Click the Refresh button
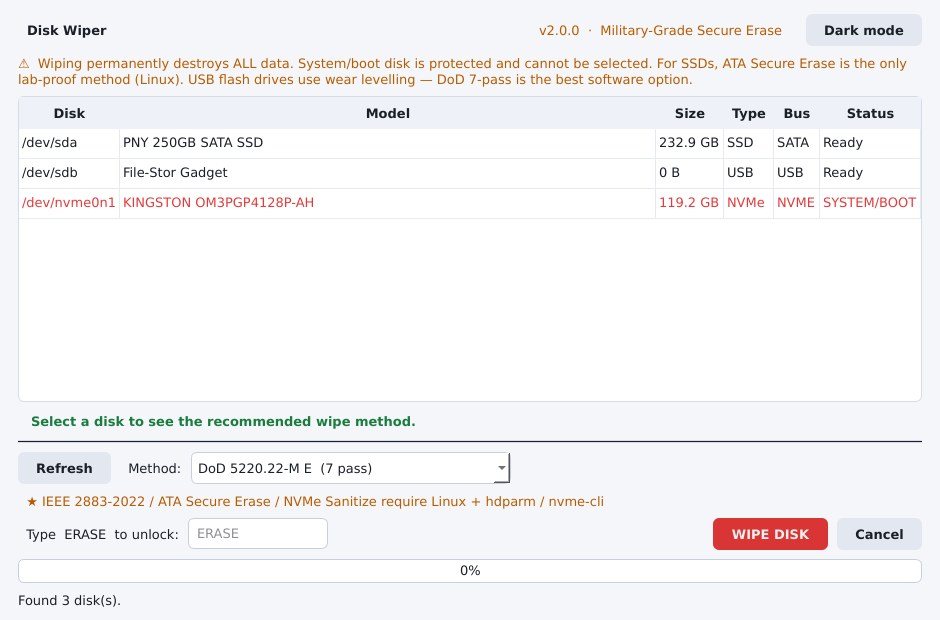This screenshot has width=940, height=620. coord(64,468)
